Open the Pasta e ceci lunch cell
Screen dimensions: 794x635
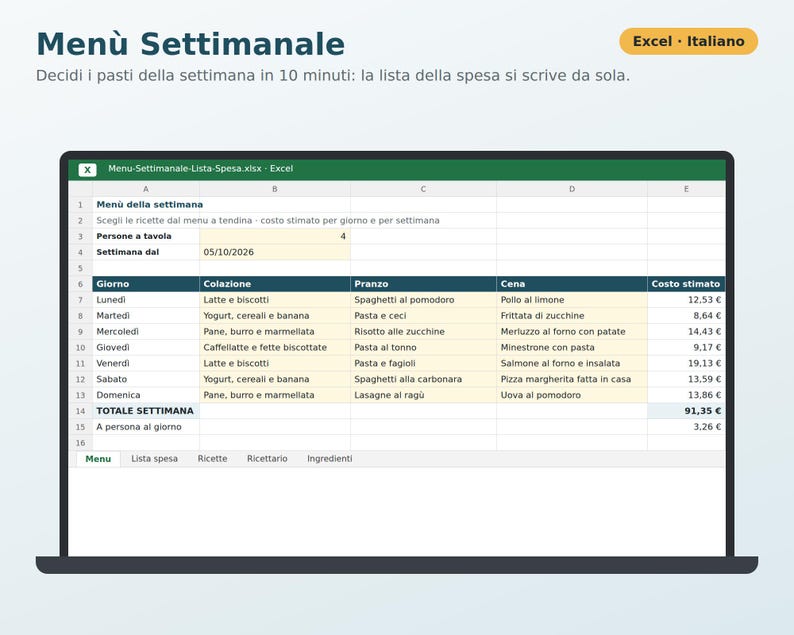click(423, 315)
